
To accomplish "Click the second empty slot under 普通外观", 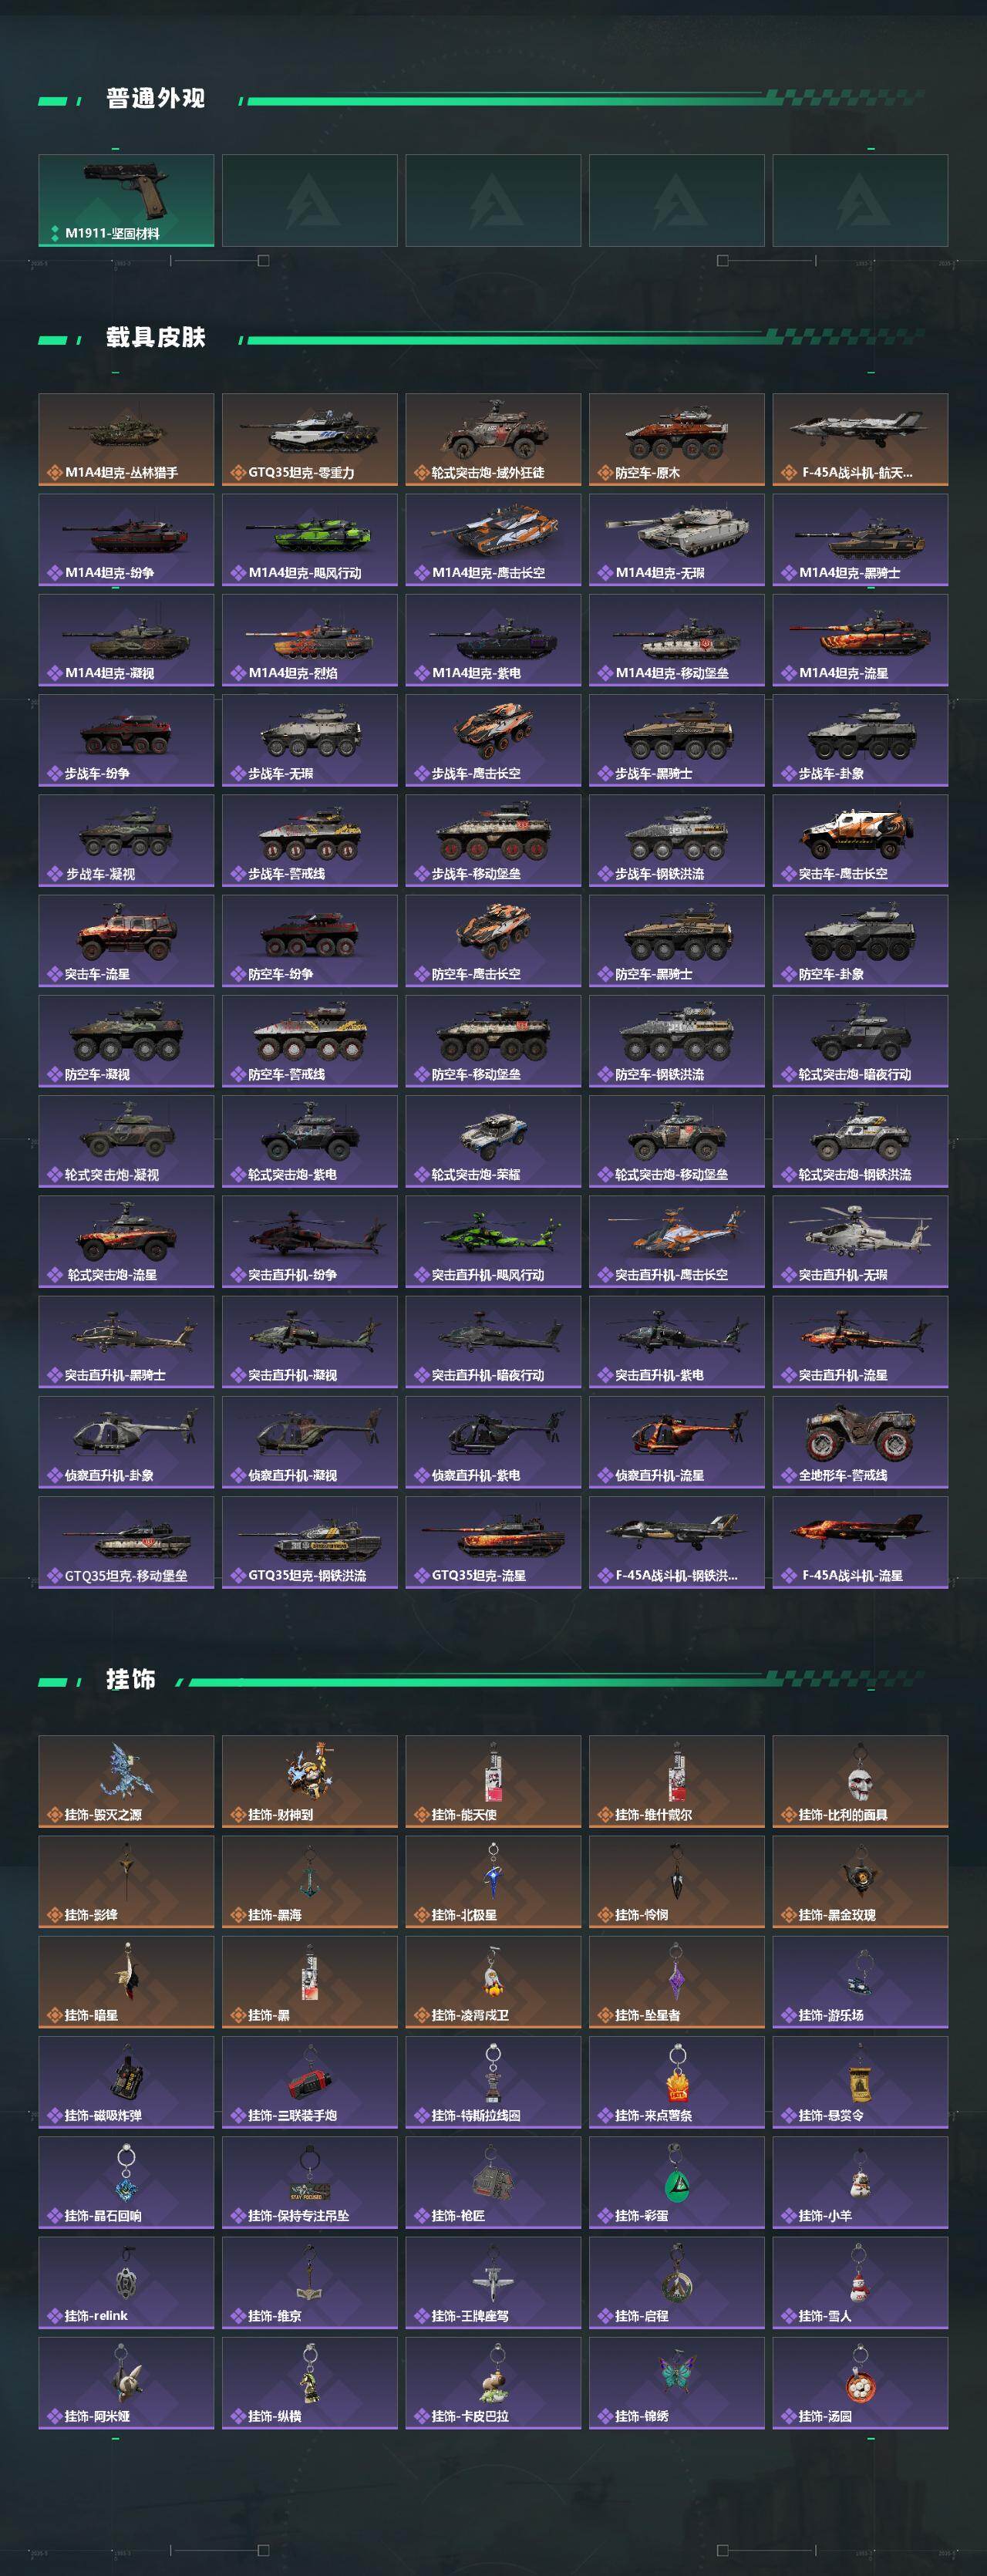I will (x=493, y=200).
